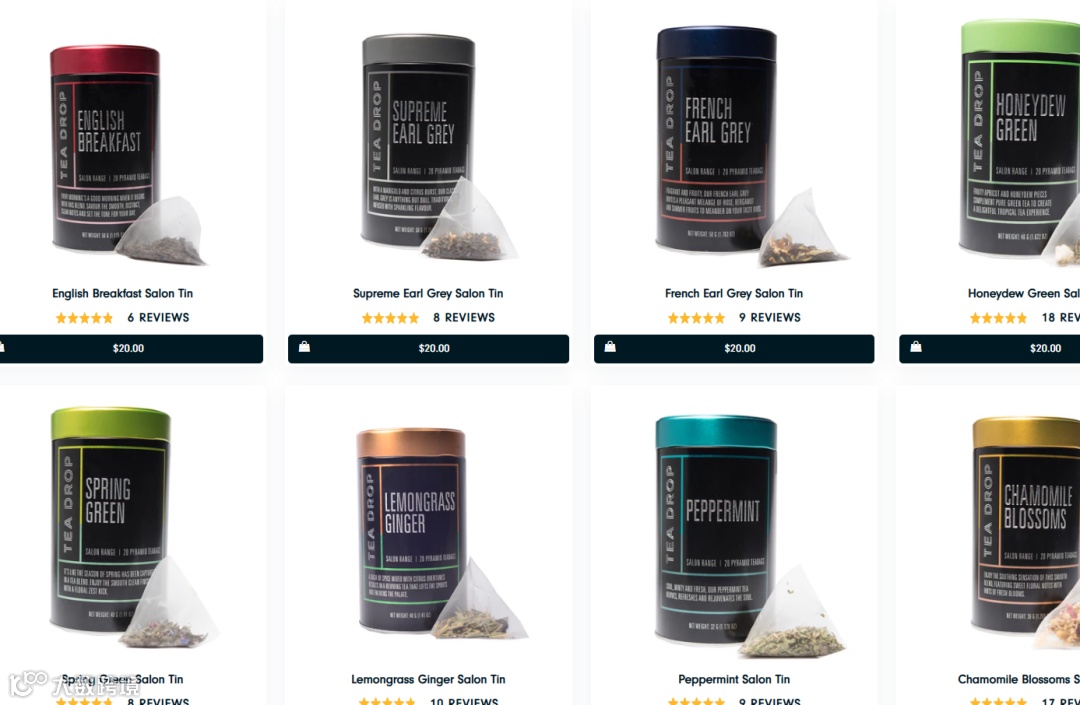
Task: Add French Earl Grey tin to cart
Action: pyautogui.click(x=734, y=348)
